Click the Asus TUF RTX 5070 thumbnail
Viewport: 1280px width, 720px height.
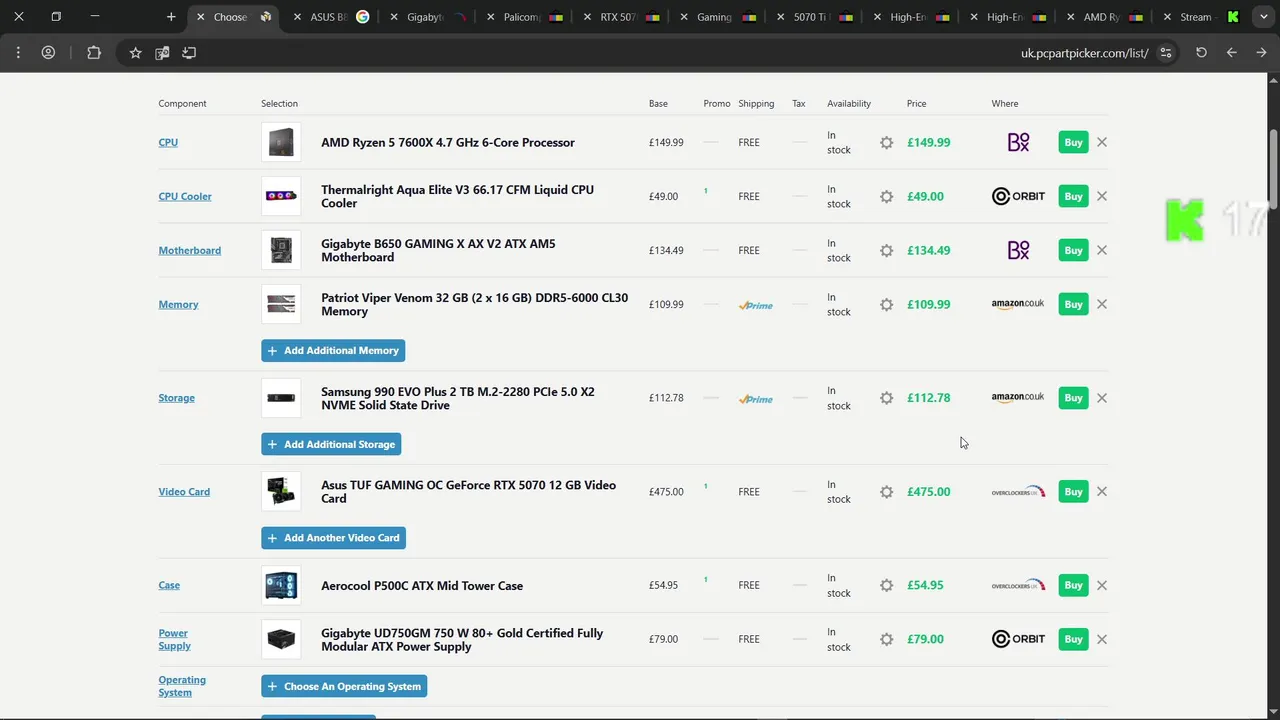click(x=281, y=492)
